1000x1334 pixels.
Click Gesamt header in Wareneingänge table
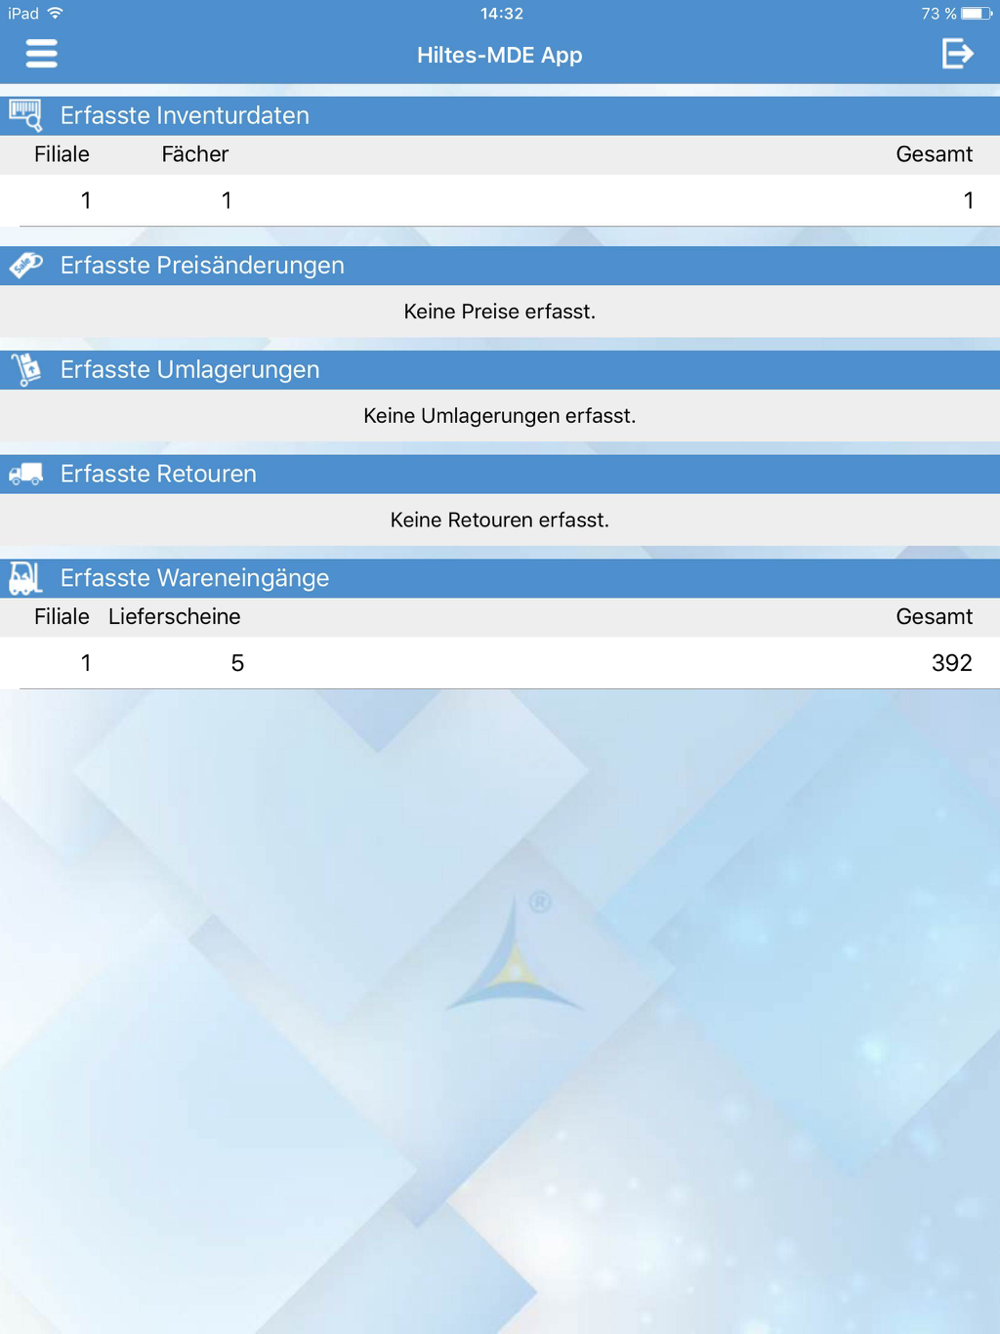pyautogui.click(x=934, y=616)
